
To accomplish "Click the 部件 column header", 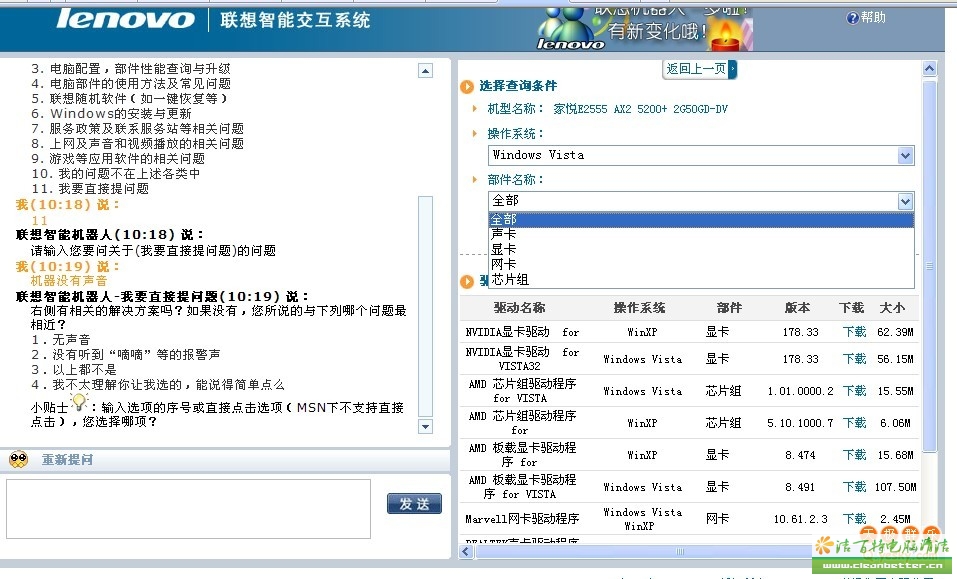I will click(729, 308).
